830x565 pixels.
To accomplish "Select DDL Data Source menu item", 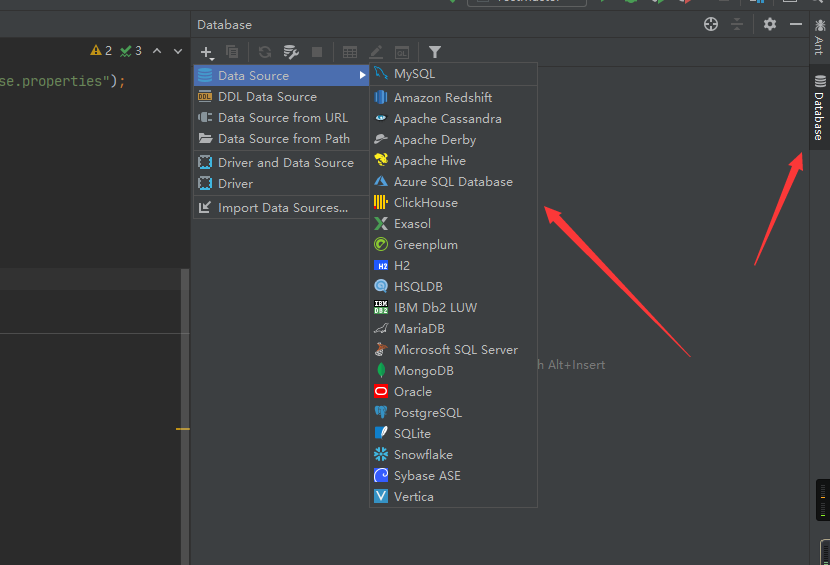I will tap(282, 97).
